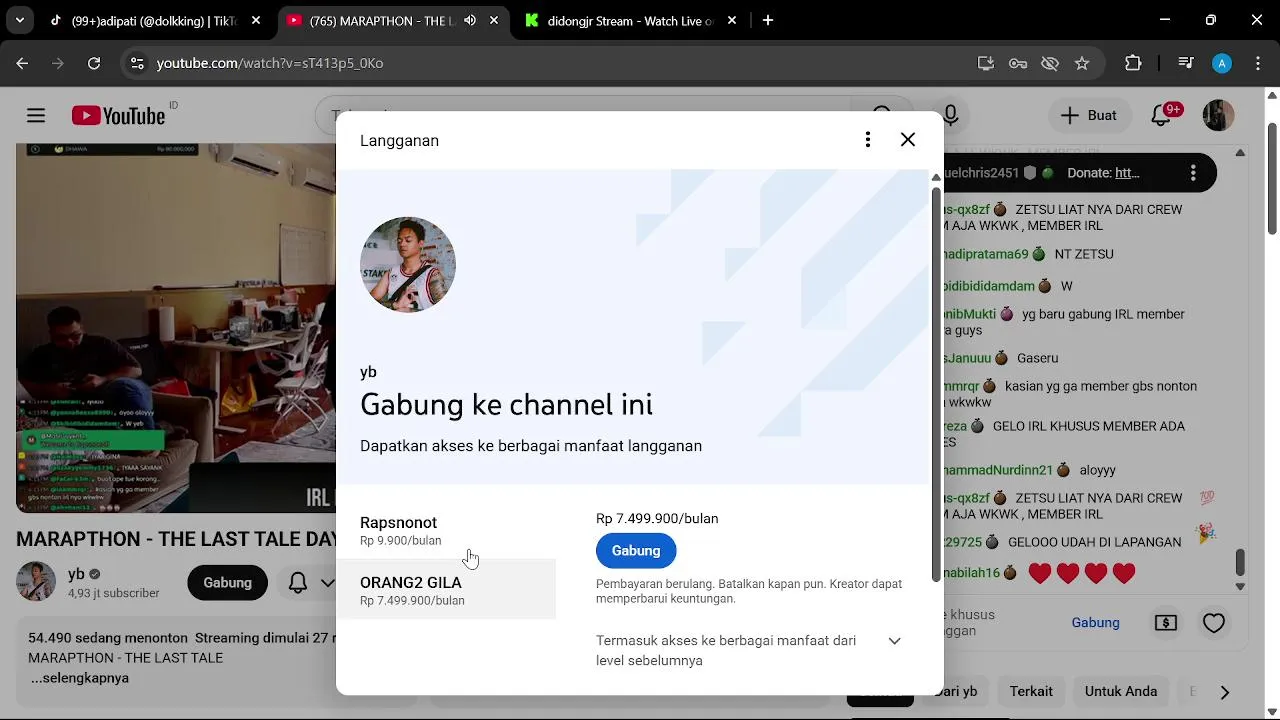Image resolution: width=1280 pixels, height=720 pixels.
Task: Close the Langganan membership dialog
Action: [x=908, y=140]
